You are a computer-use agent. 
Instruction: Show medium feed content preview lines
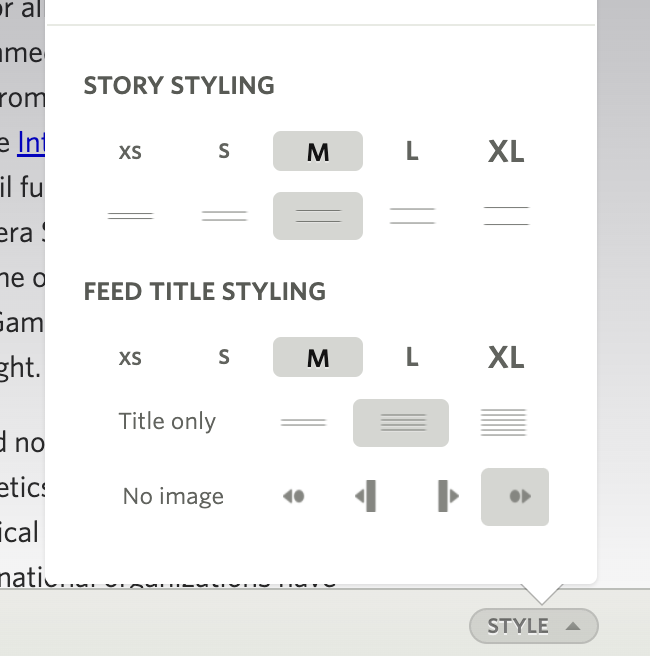[x=401, y=423]
